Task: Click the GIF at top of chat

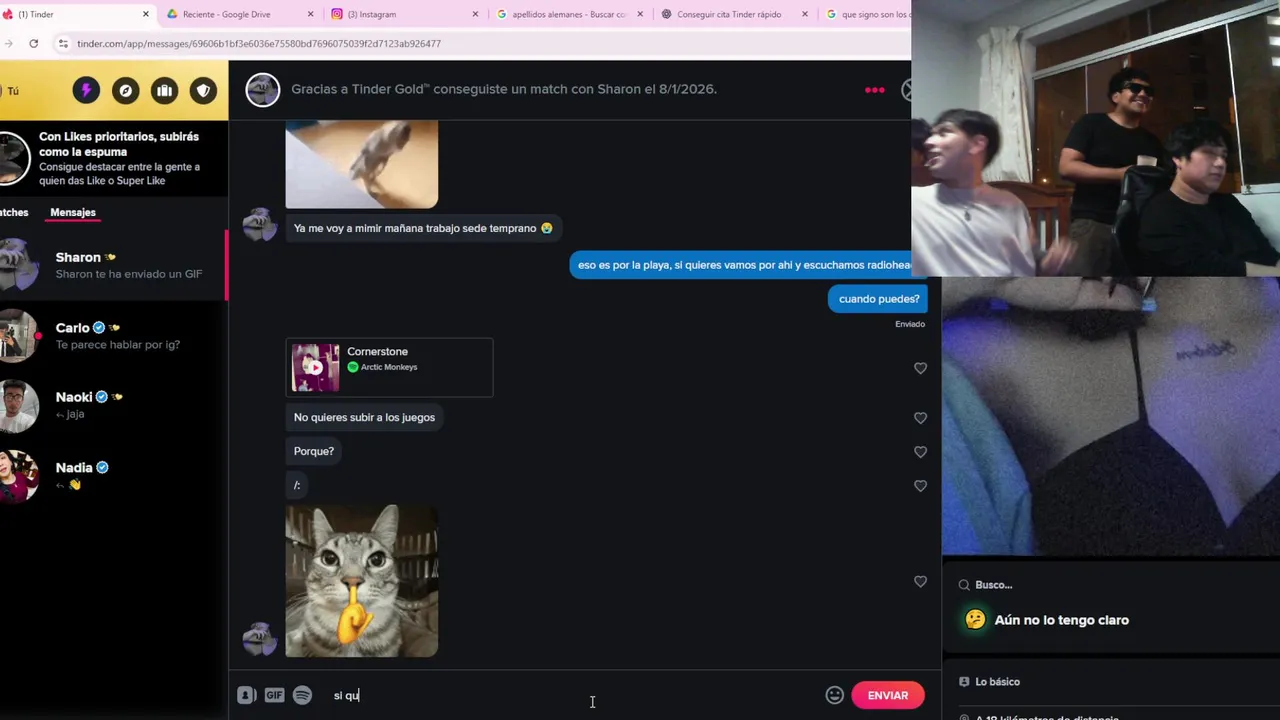Action: click(x=361, y=164)
